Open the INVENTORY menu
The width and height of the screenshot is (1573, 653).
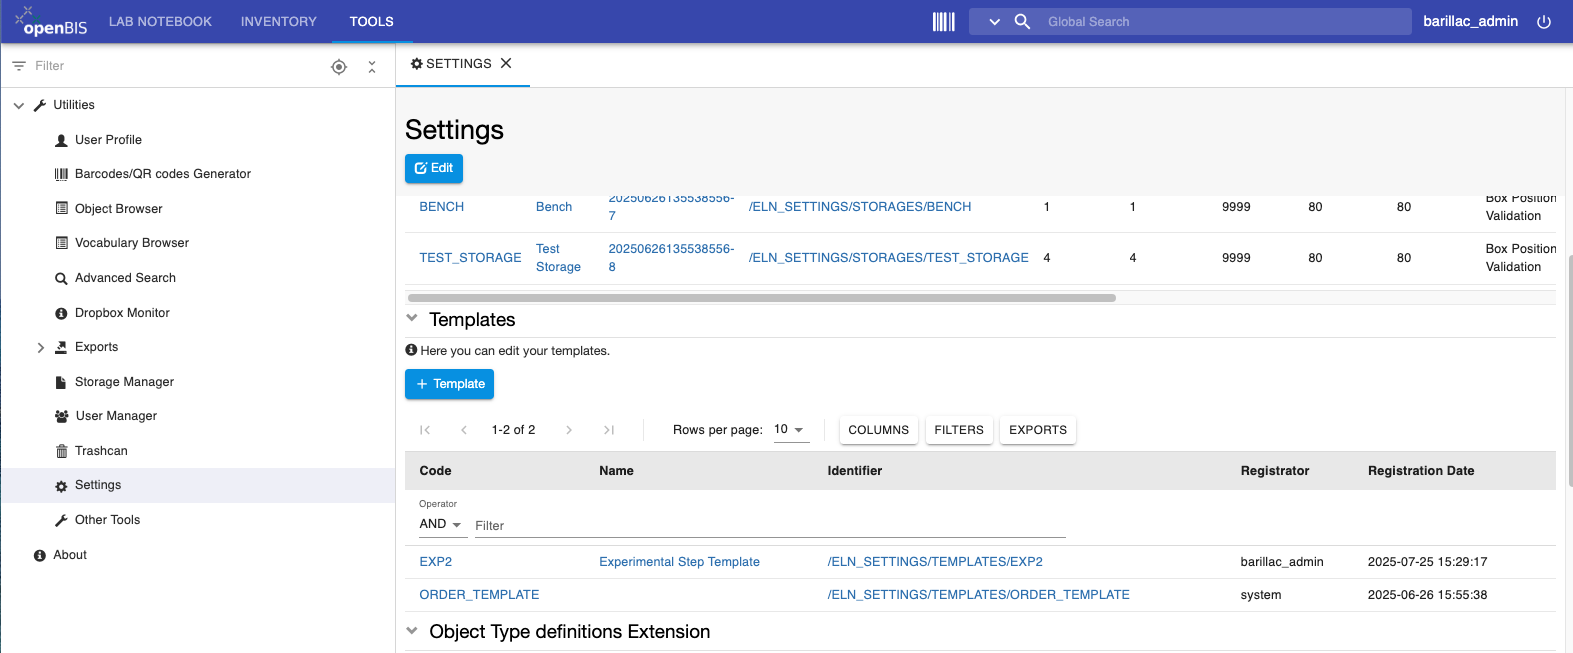278,21
